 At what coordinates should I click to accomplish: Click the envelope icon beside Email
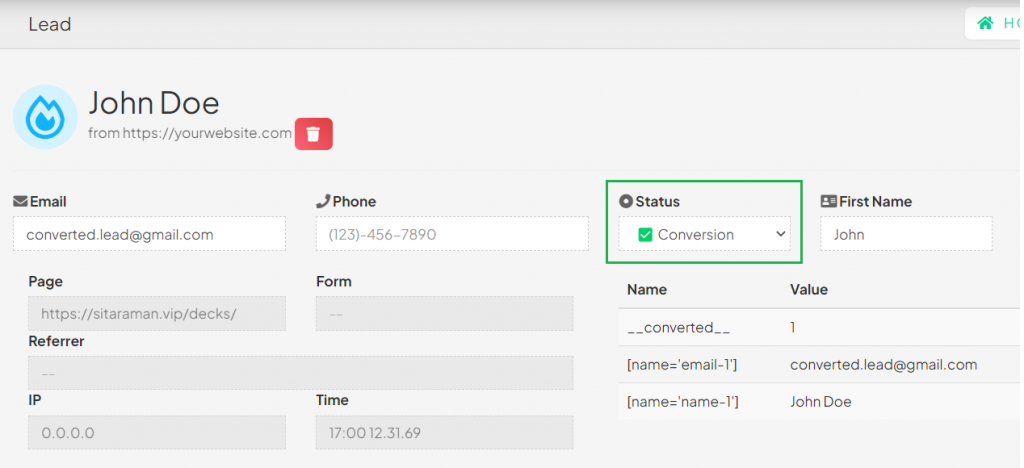pyautogui.click(x=20, y=201)
